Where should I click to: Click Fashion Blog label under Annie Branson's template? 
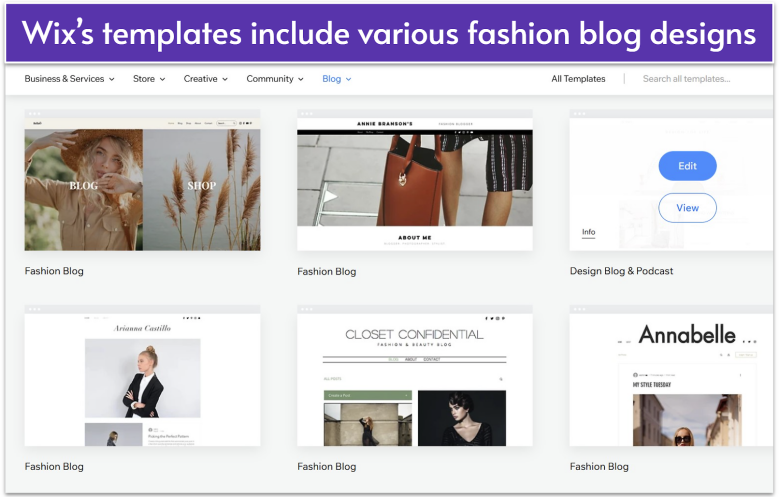click(327, 272)
